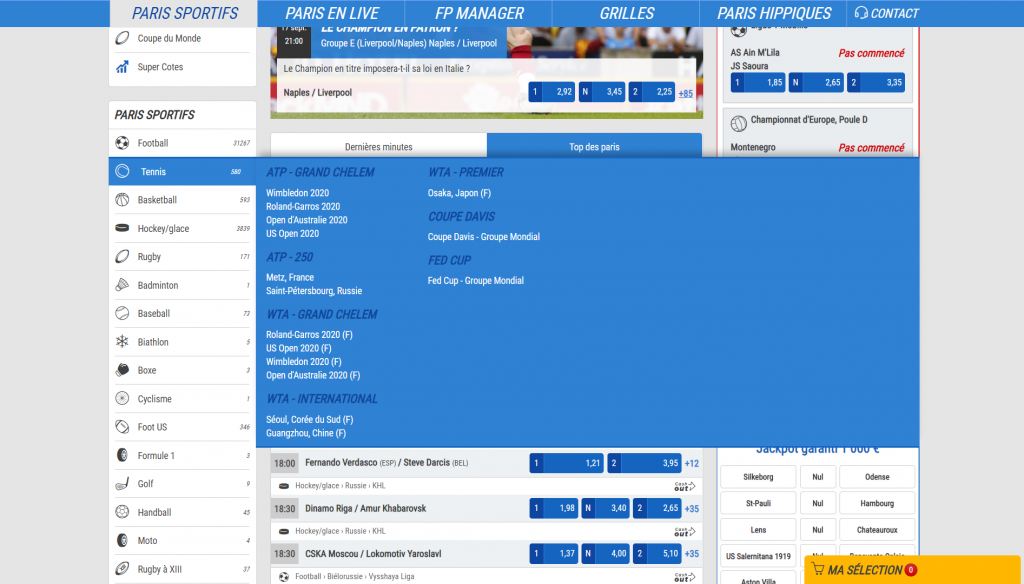Expand more bets +85 for Naples / Liverpool
Screen dimensions: 1024x584
685,93
